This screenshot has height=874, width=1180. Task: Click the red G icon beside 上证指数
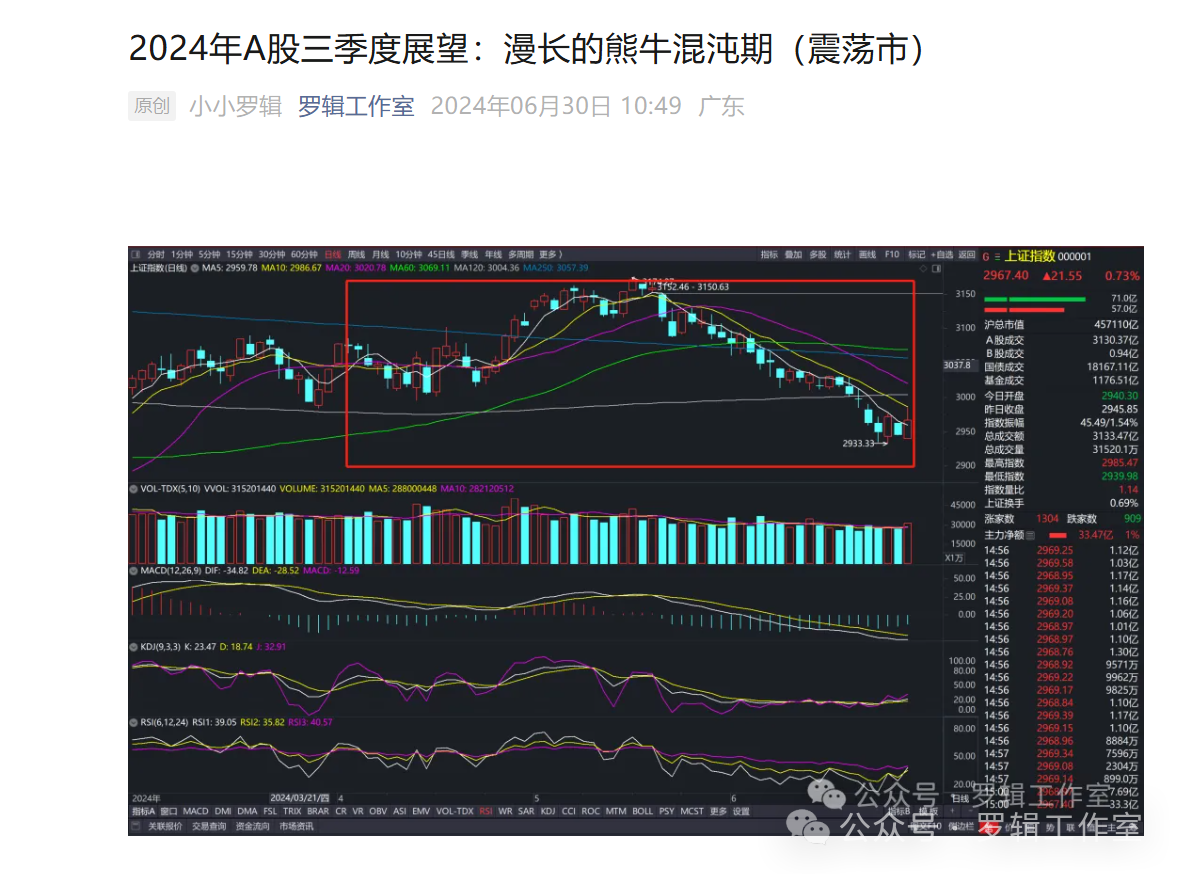986,257
